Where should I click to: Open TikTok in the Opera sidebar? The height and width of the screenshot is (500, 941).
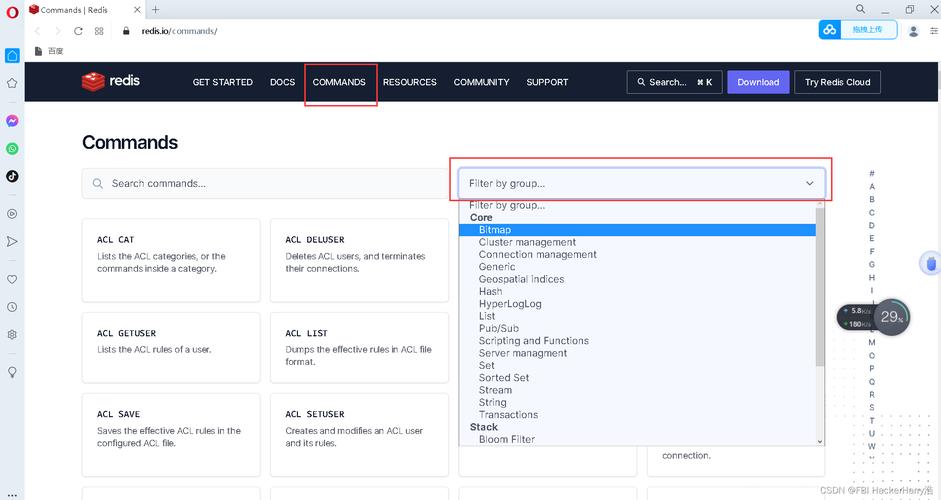coord(12,176)
